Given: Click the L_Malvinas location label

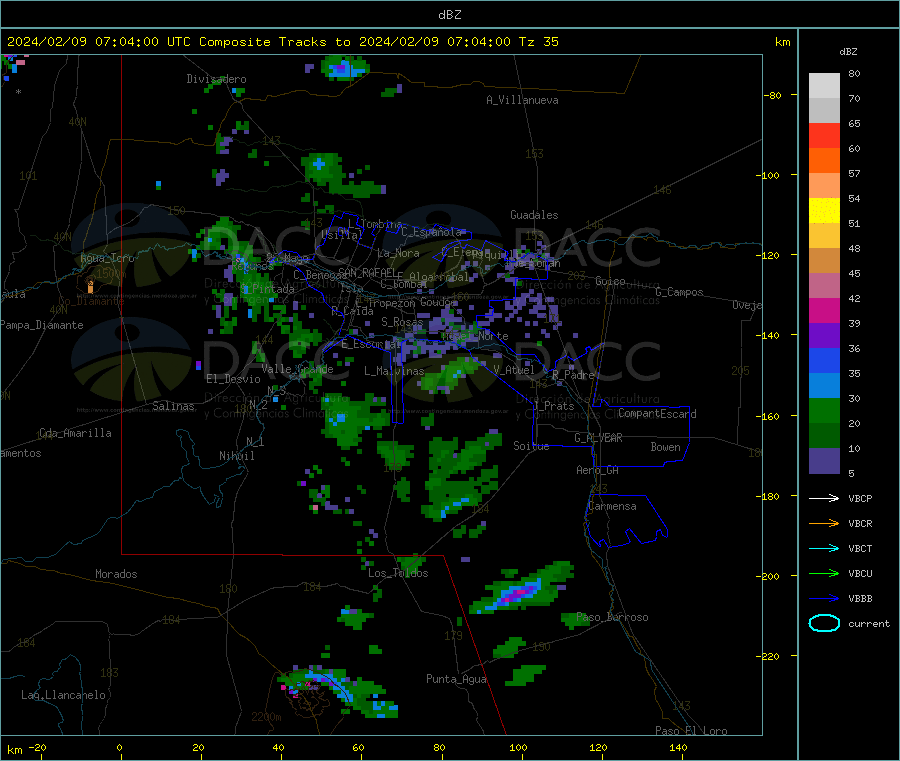Looking at the screenshot, I should pos(394,371).
